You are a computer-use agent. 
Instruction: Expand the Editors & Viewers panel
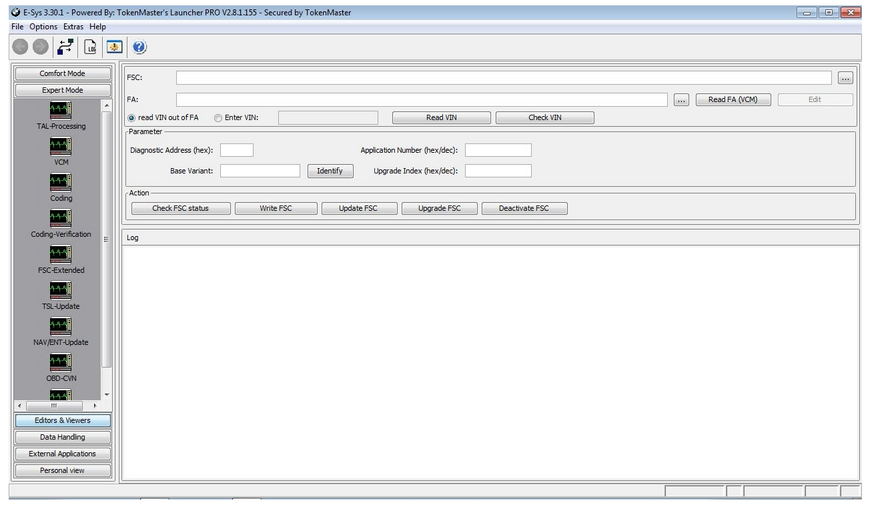pyautogui.click(x=63, y=421)
